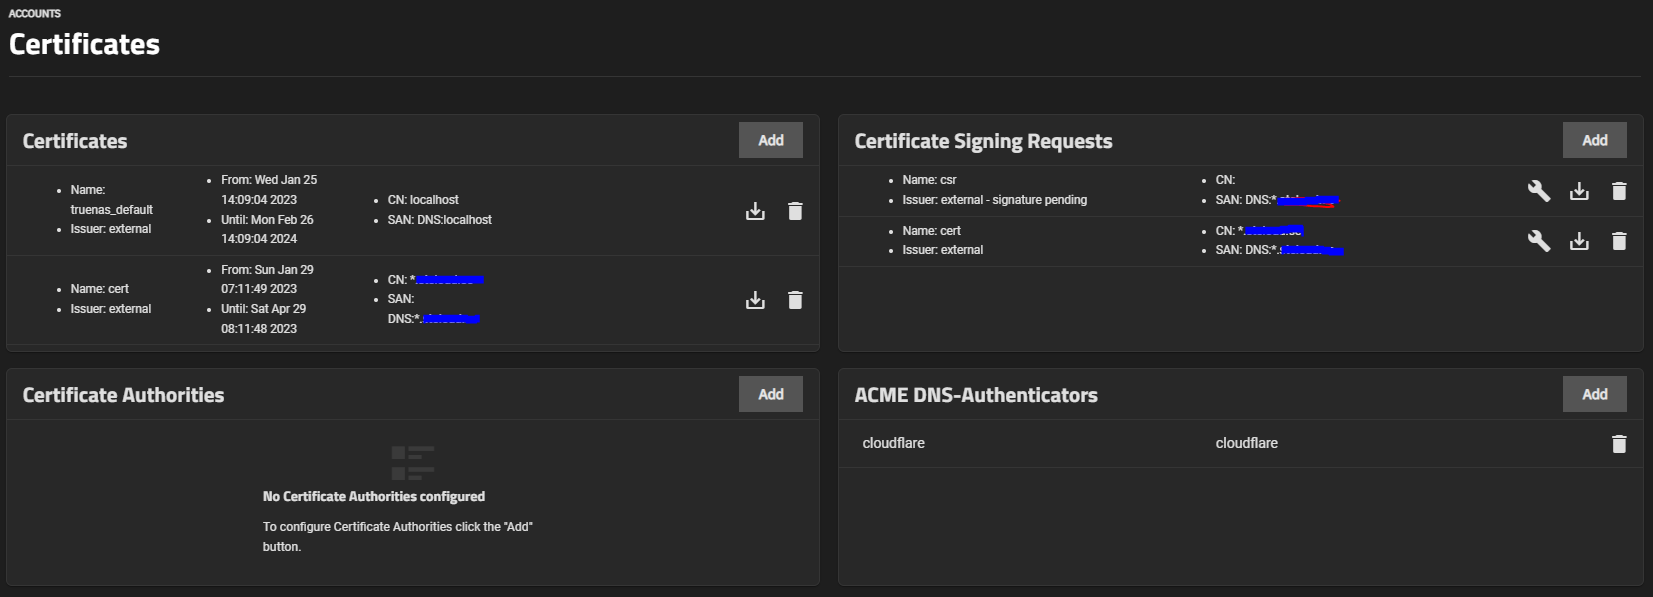Click the Certificate Signing Requests card heading
The height and width of the screenshot is (597, 1653).
point(983,141)
